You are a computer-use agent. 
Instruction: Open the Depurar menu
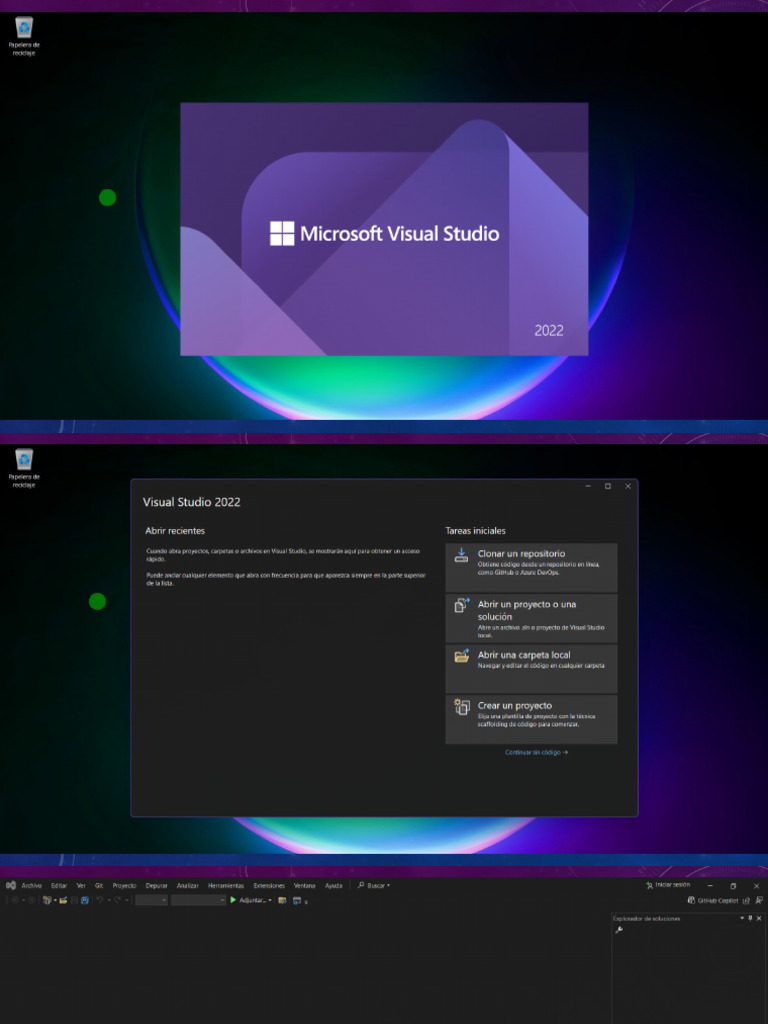[157, 886]
